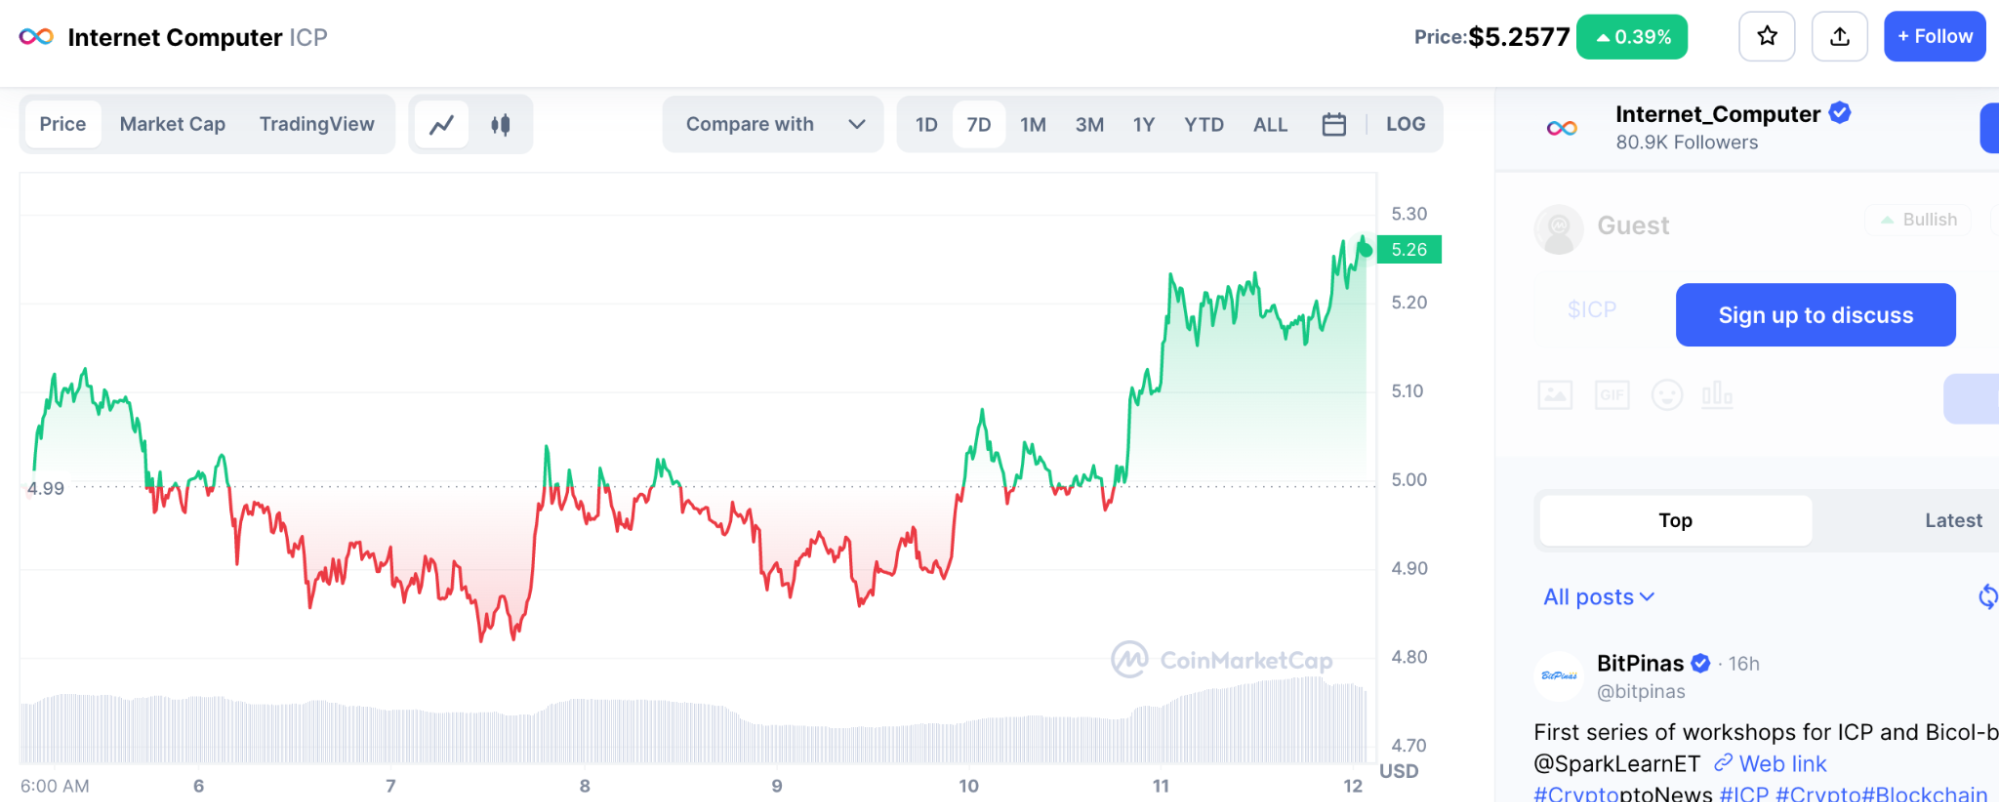Attach an image using picture icon
Image resolution: width=1999 pixels, height=803 pixels.
point(1555,395)
